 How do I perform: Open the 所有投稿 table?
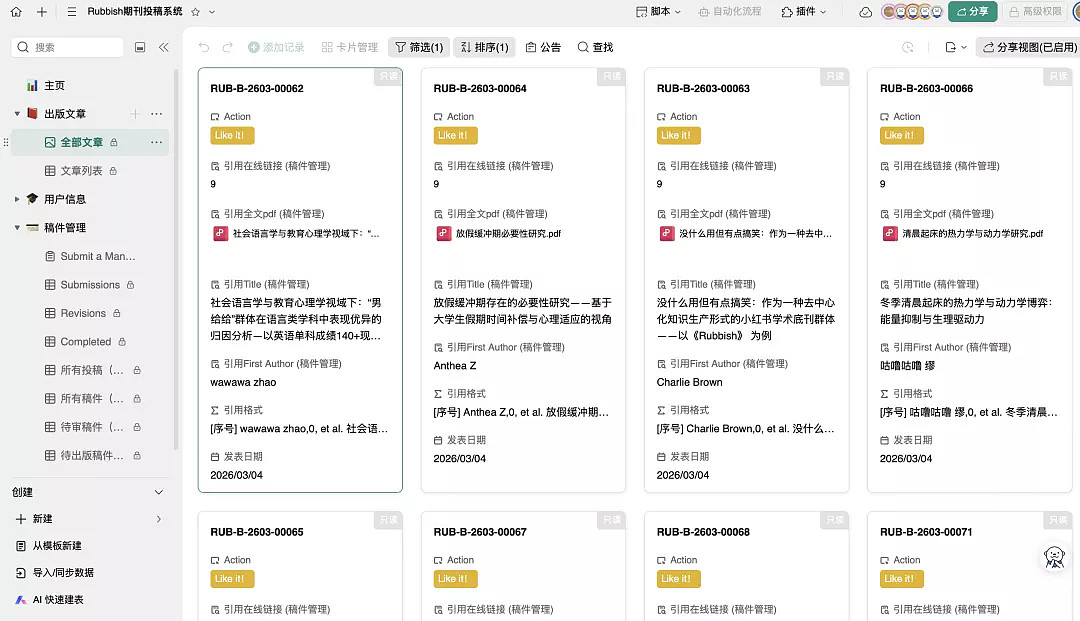[92, 370]
